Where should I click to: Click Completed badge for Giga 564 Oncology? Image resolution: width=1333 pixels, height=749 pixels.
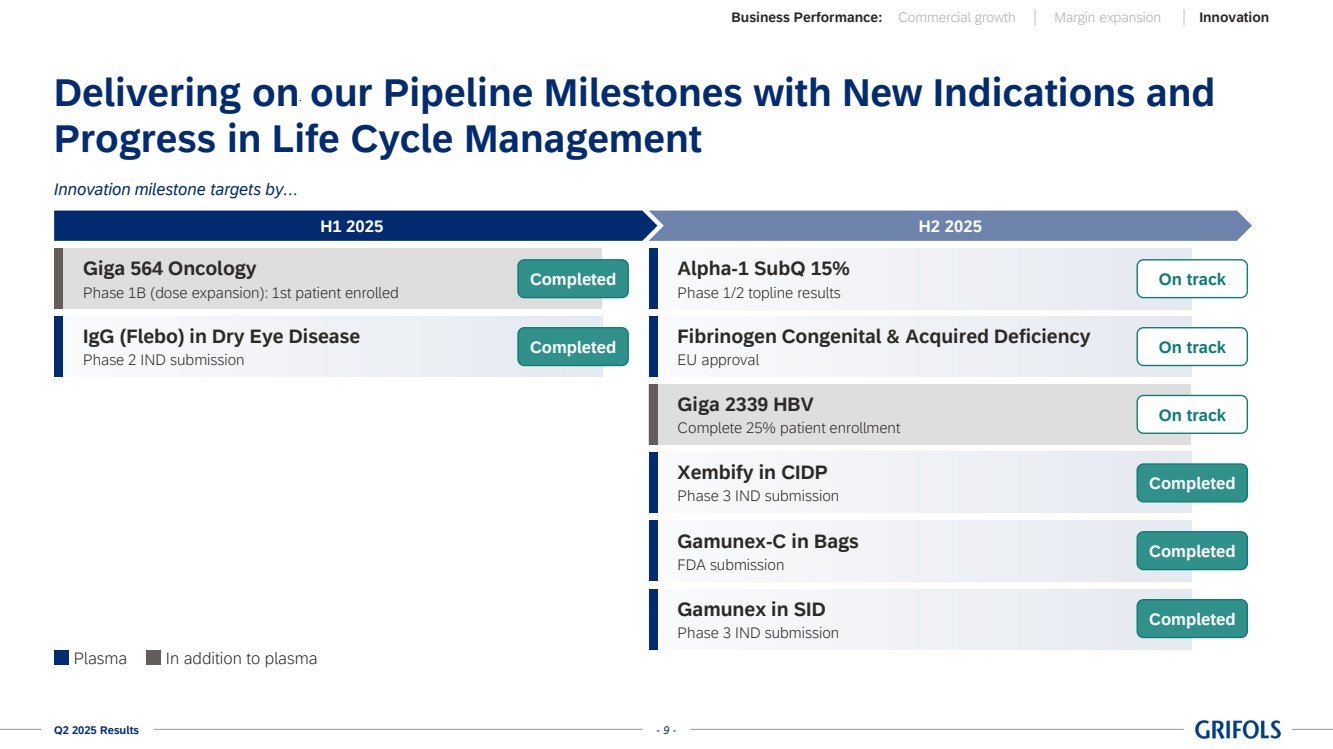pos(572,279)
